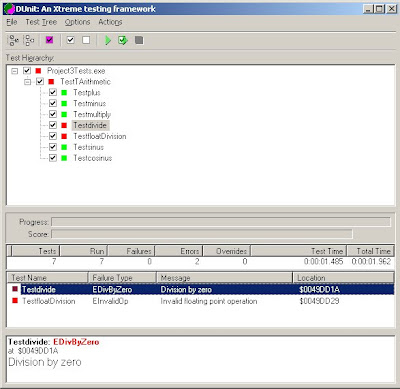
Task: Select the TestfloatDivision tree item
Action: (x=100, y=136)
